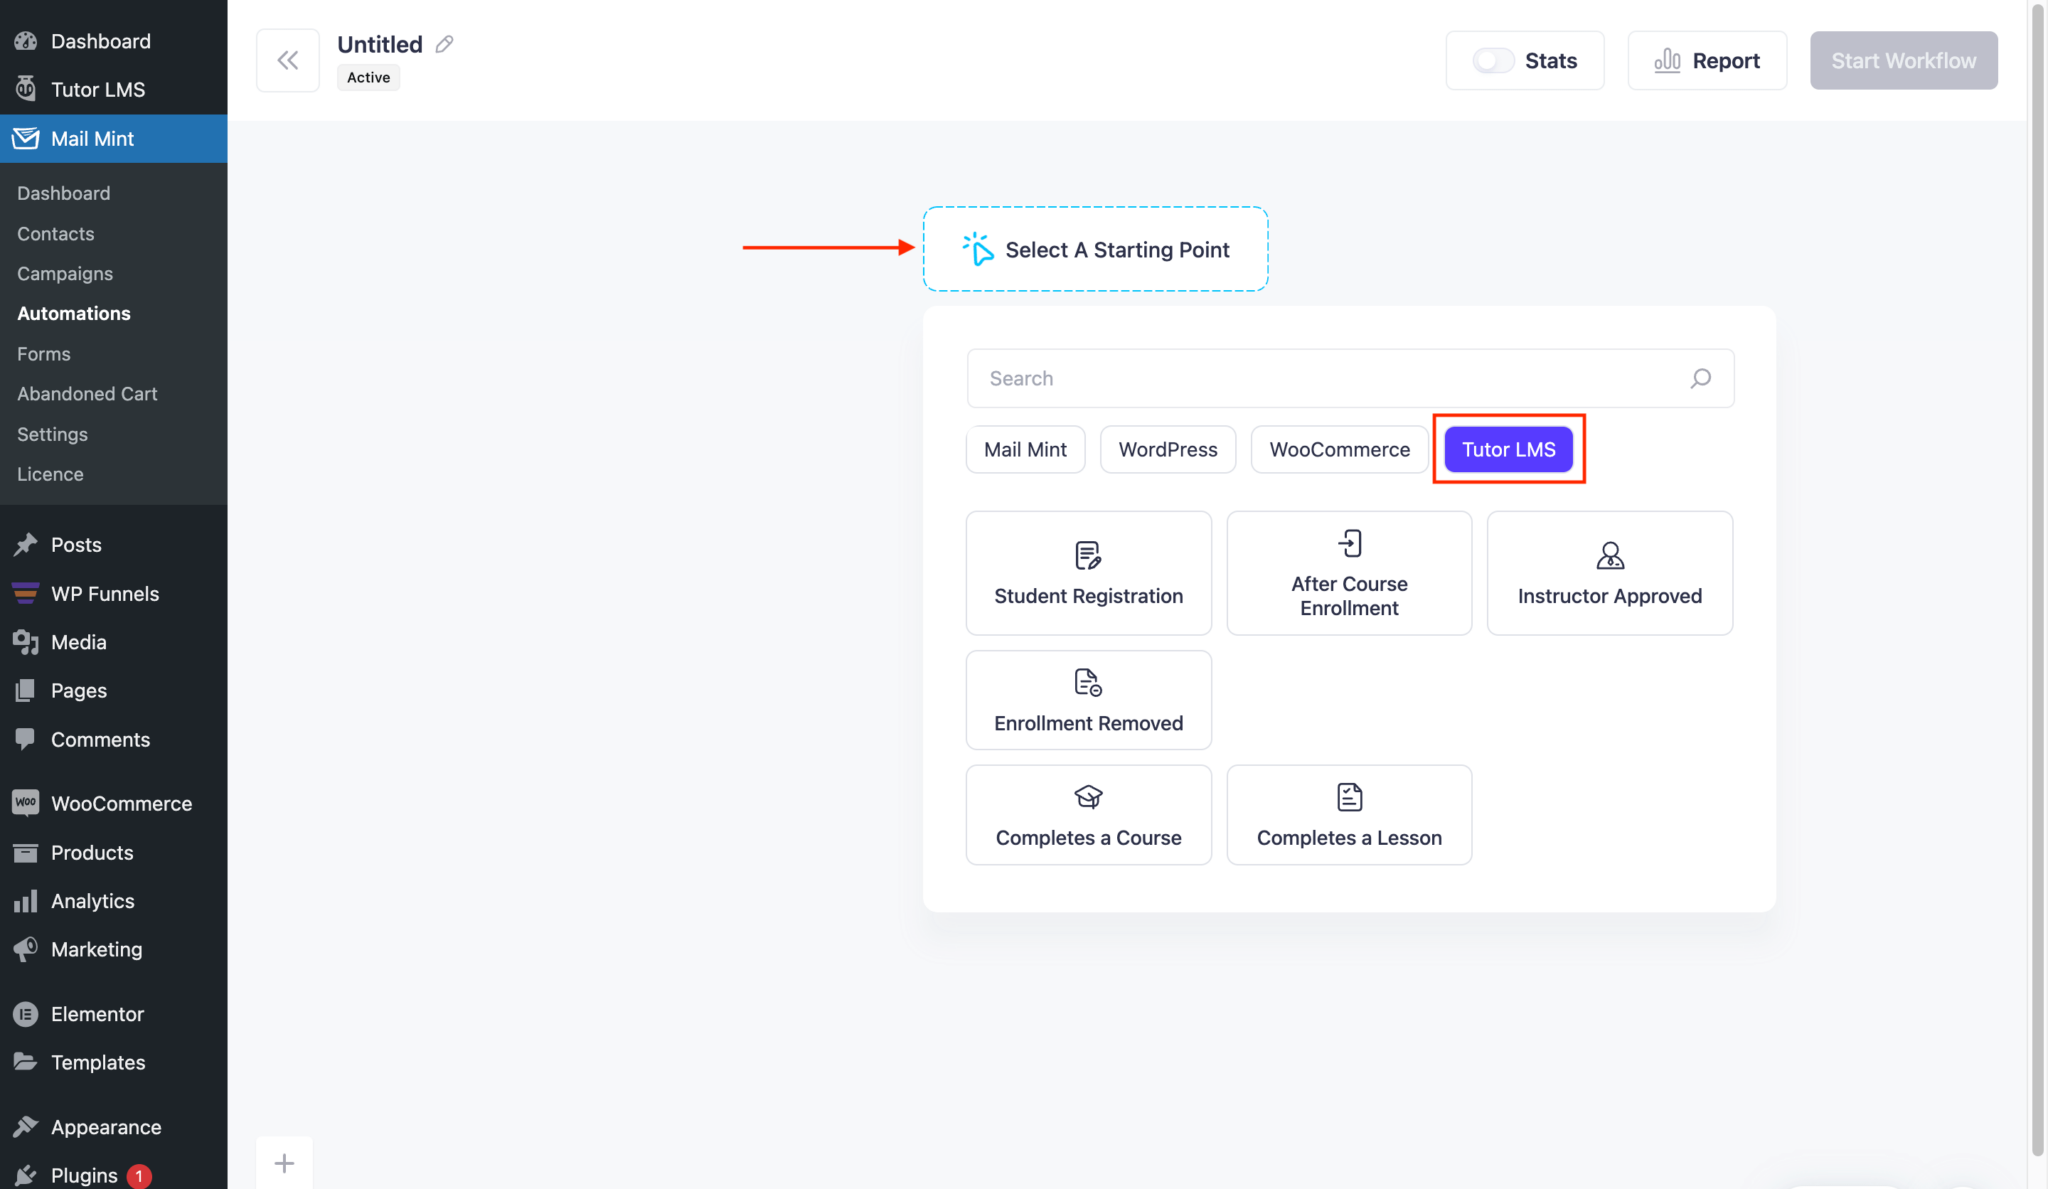The width and height of the screenshot is (2048, 1189).
Task: Choose Completes a Lesson trigger
Action: (1349, 815)
